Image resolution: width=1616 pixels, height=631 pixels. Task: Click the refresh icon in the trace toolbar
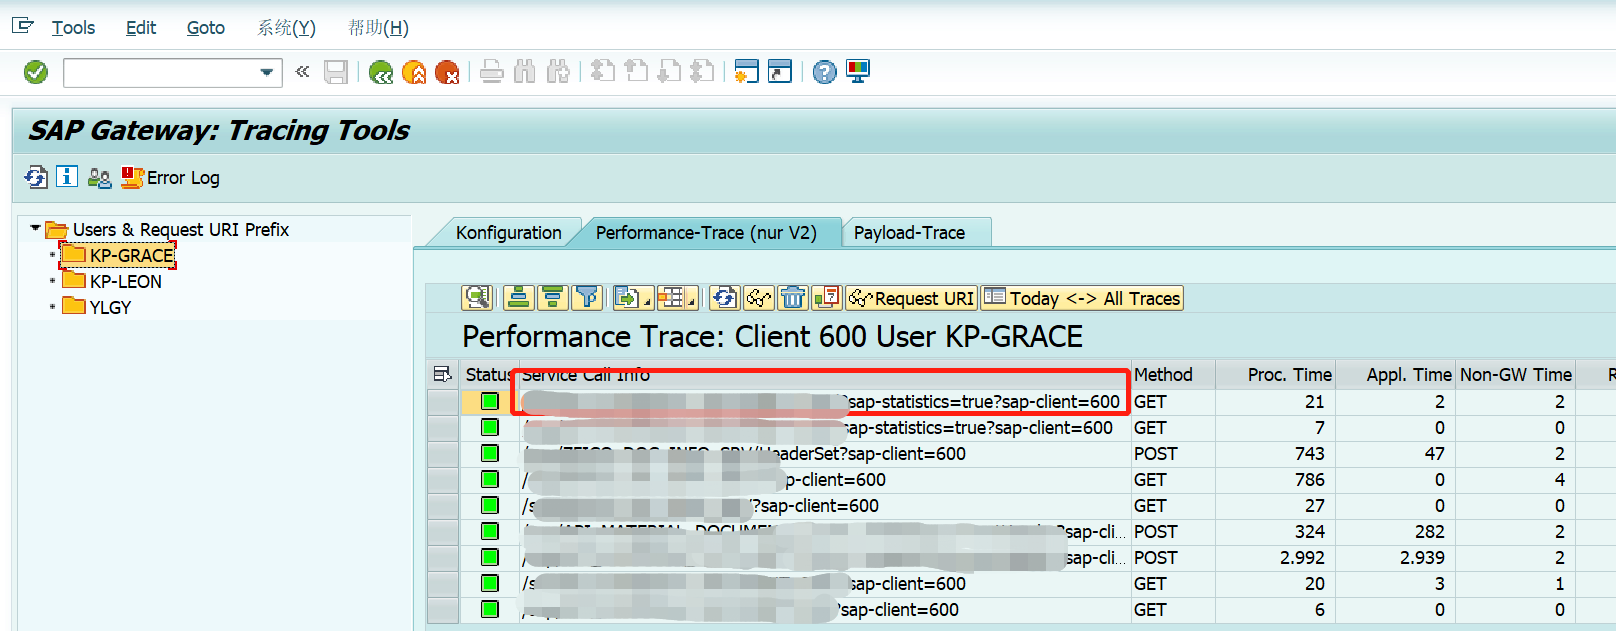coord(725,298)
